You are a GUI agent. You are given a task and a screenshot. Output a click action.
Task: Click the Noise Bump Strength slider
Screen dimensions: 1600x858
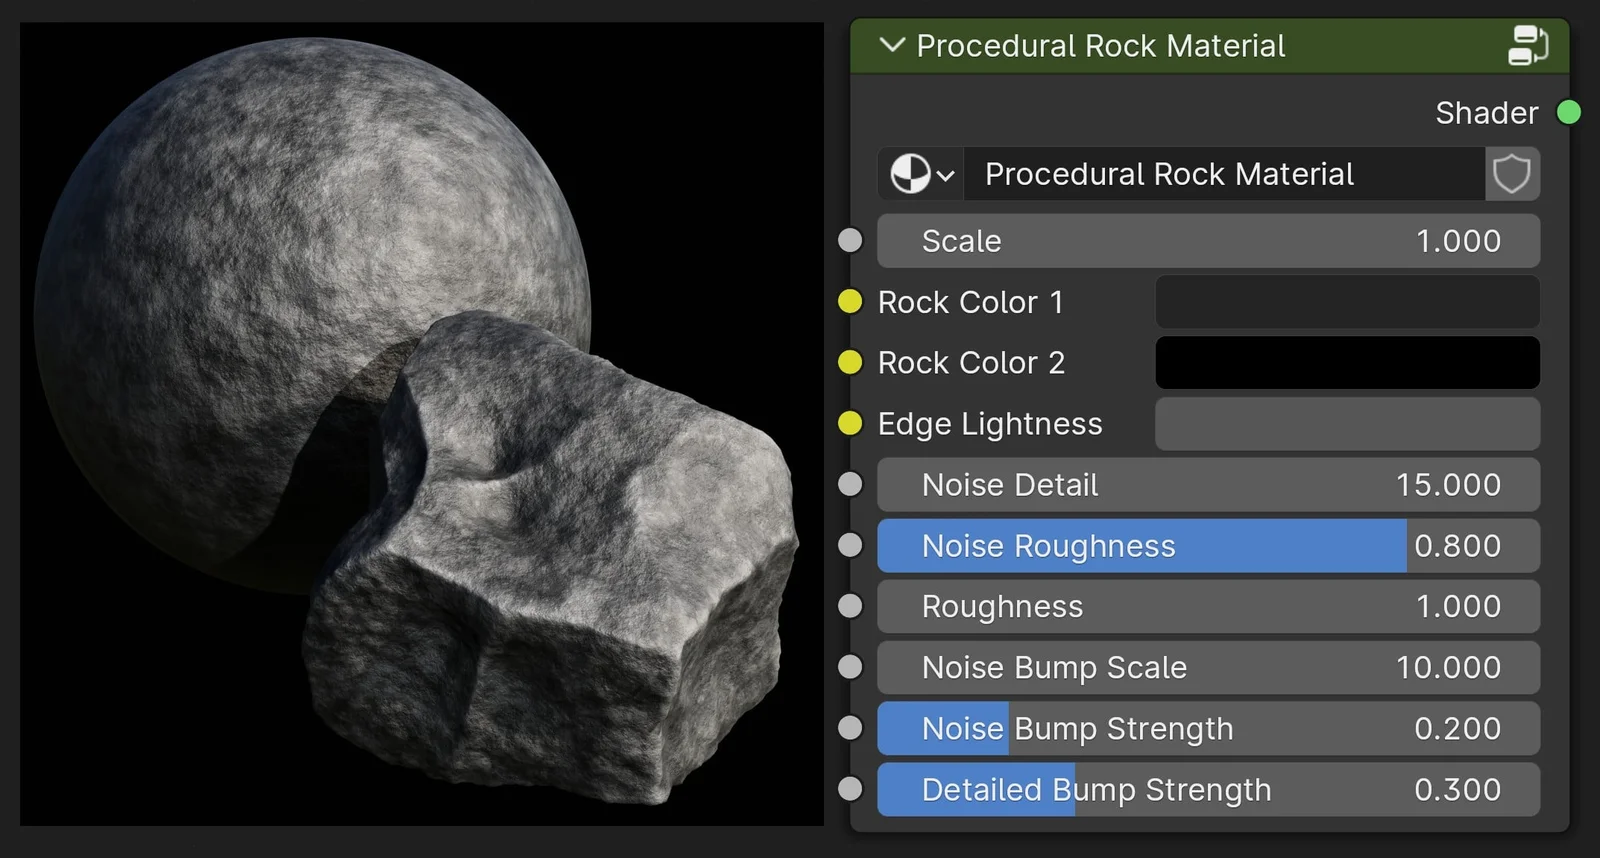(1207, 729)
